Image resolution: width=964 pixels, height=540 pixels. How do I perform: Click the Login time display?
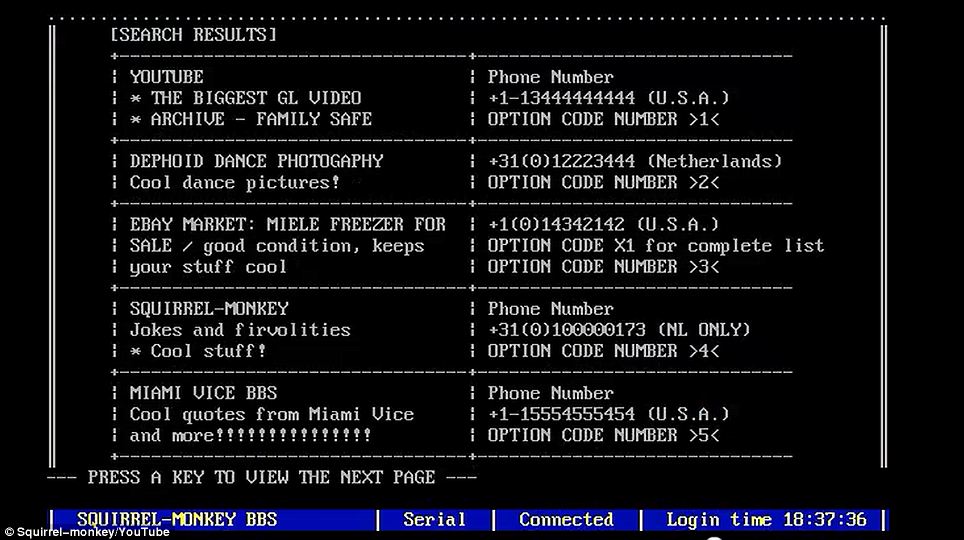coord(767,520)
